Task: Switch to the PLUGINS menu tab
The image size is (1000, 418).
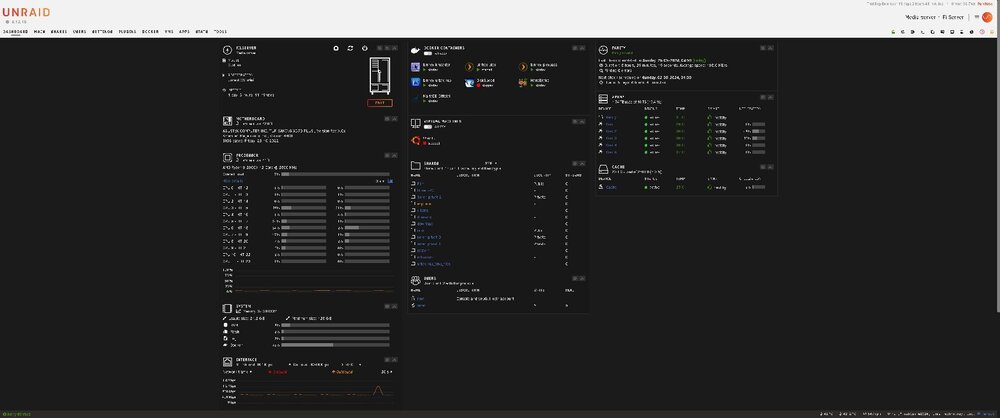Action: coord(128,31)
